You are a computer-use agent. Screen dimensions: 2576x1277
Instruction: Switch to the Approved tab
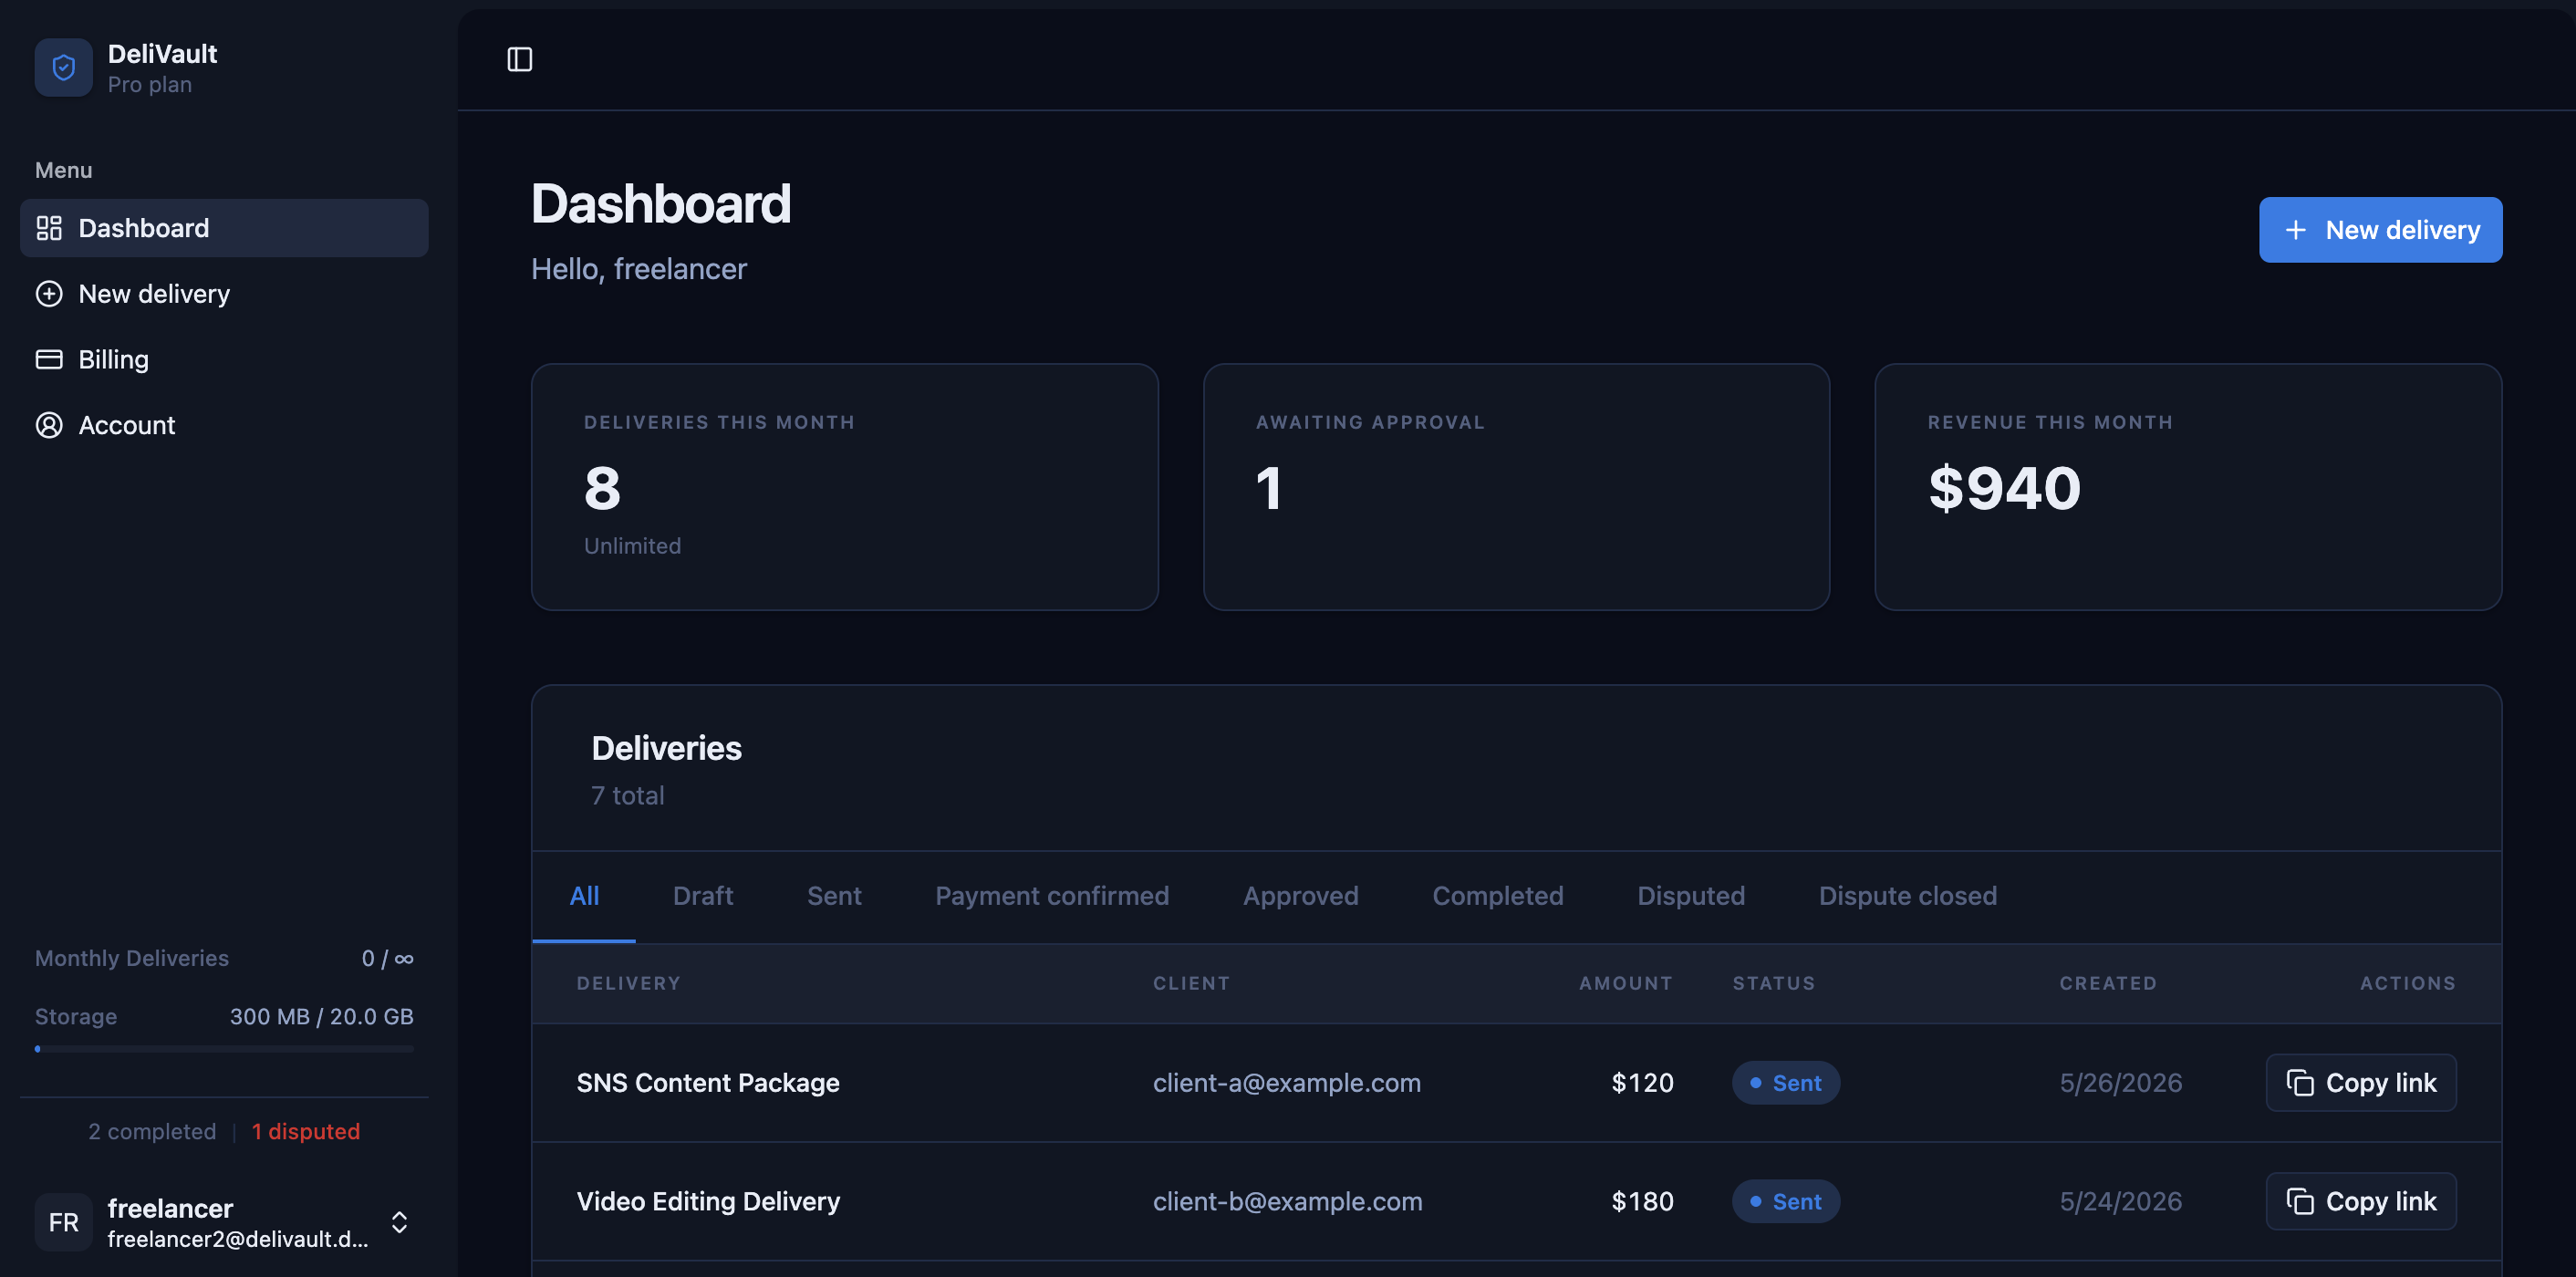1301,896
